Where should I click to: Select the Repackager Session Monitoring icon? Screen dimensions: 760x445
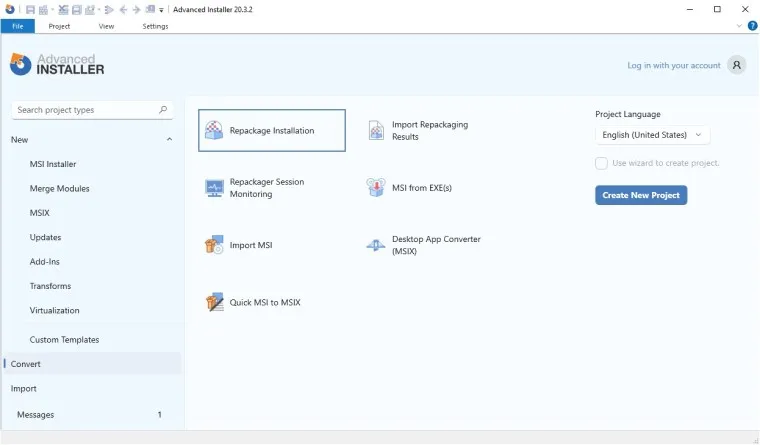pyautogui.click(x=214, y=188)
